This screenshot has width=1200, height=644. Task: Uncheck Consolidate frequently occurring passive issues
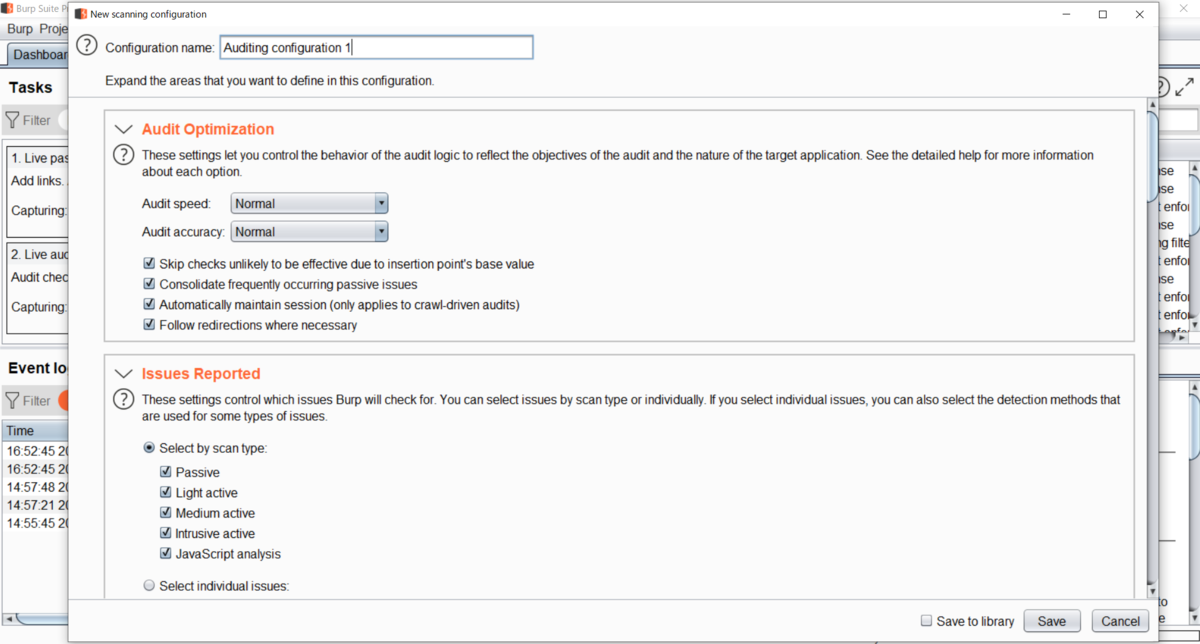pyautogui.click(x=150, y=284)
